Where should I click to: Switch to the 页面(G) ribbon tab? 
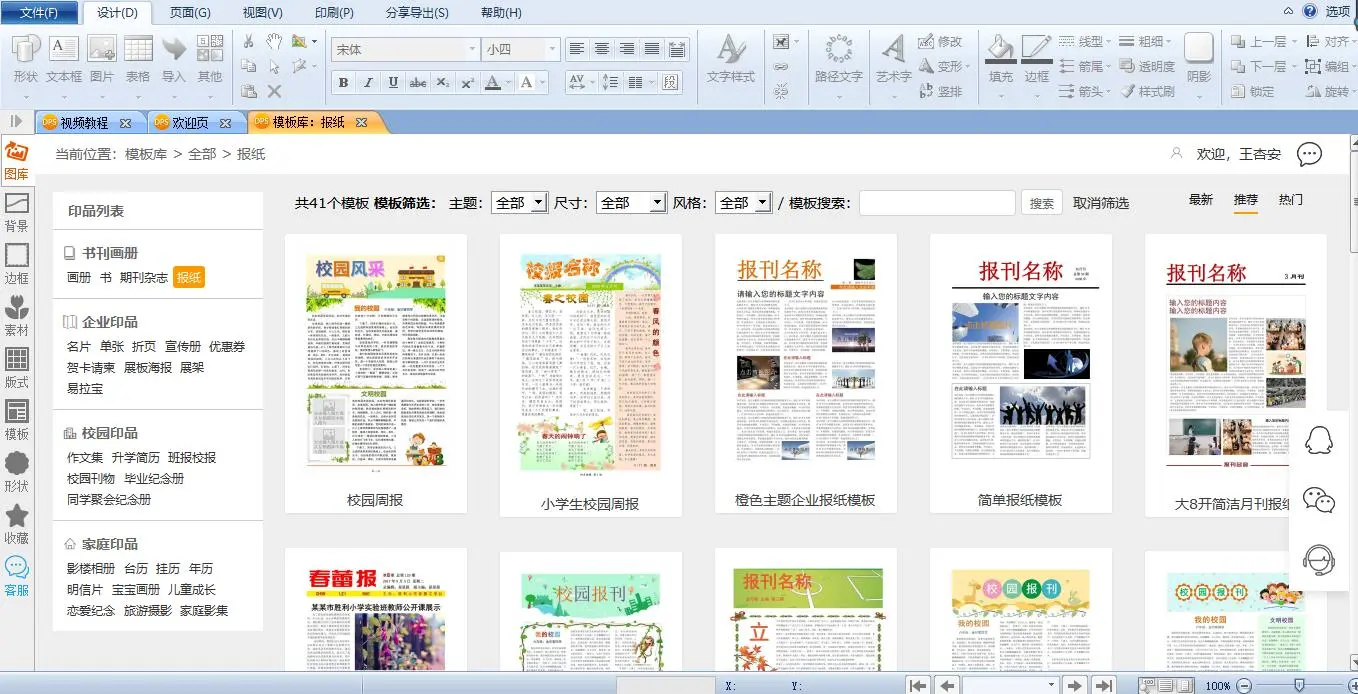click(x=190, y=13)
